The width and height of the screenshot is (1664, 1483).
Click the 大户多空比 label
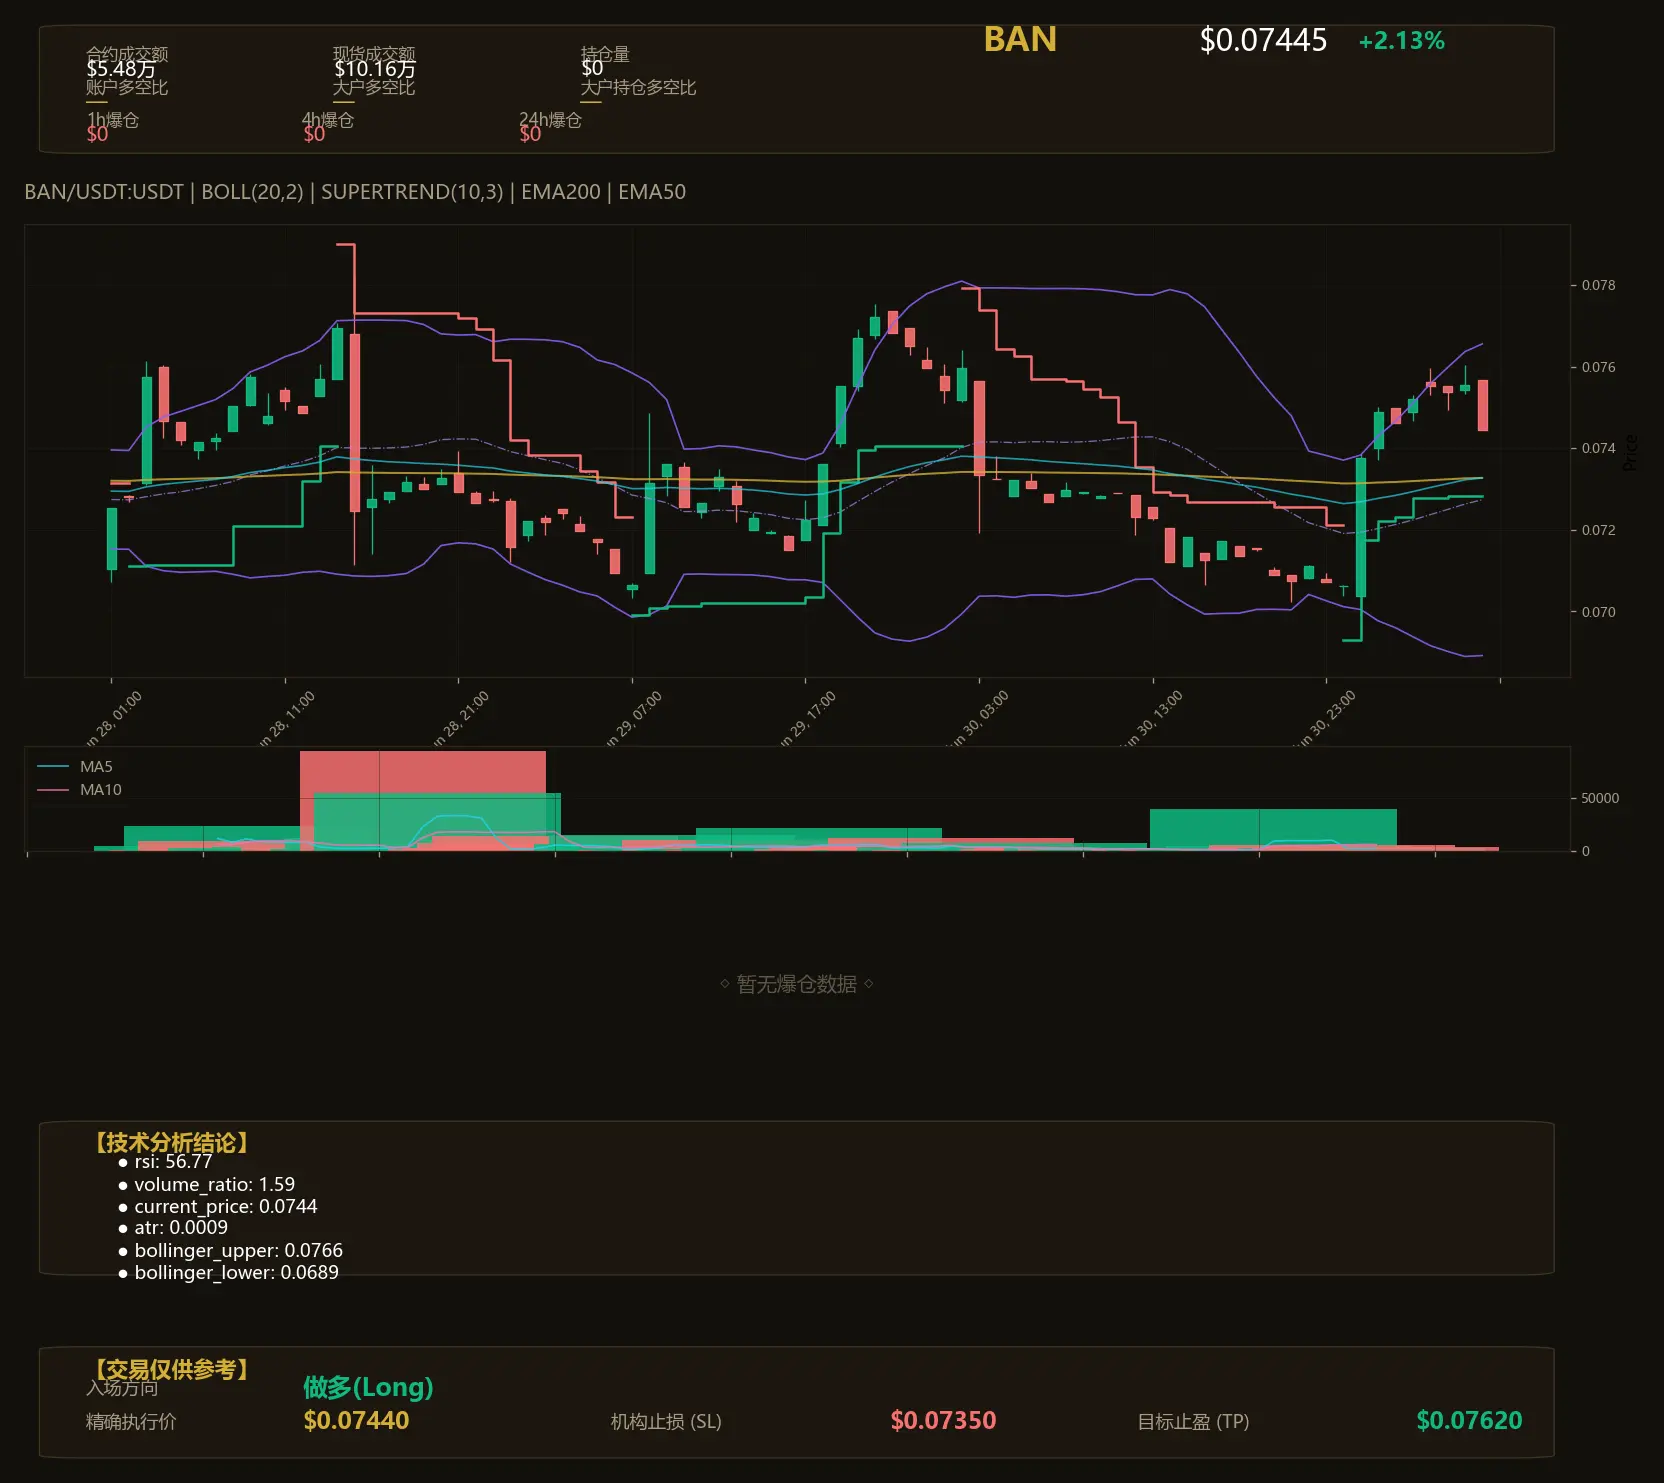tap(374, 87)
